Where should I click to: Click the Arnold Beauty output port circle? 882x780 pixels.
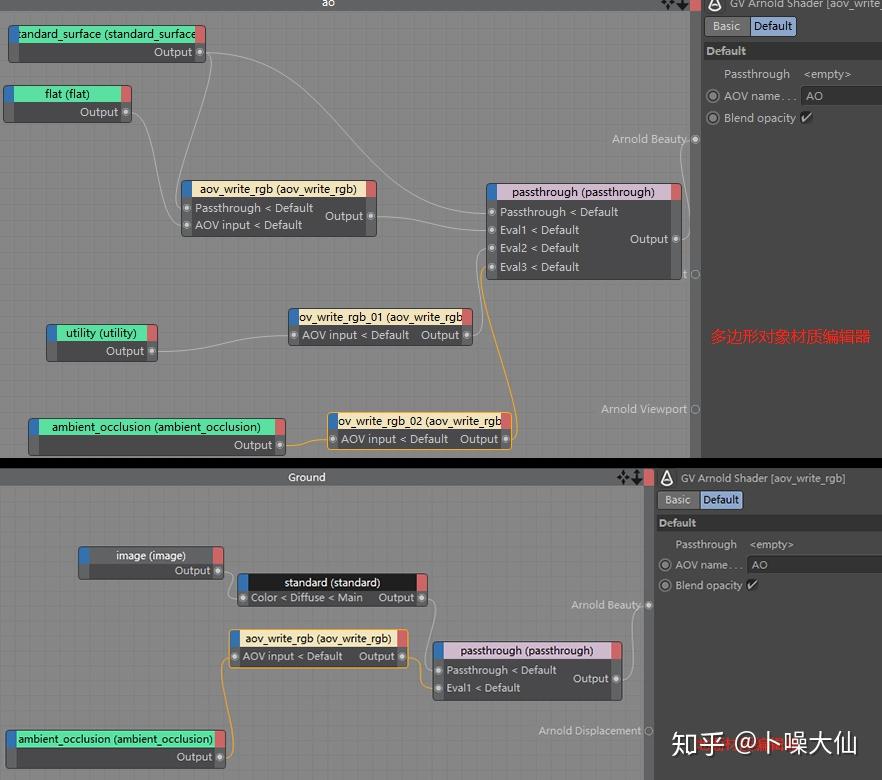[694, 140]
